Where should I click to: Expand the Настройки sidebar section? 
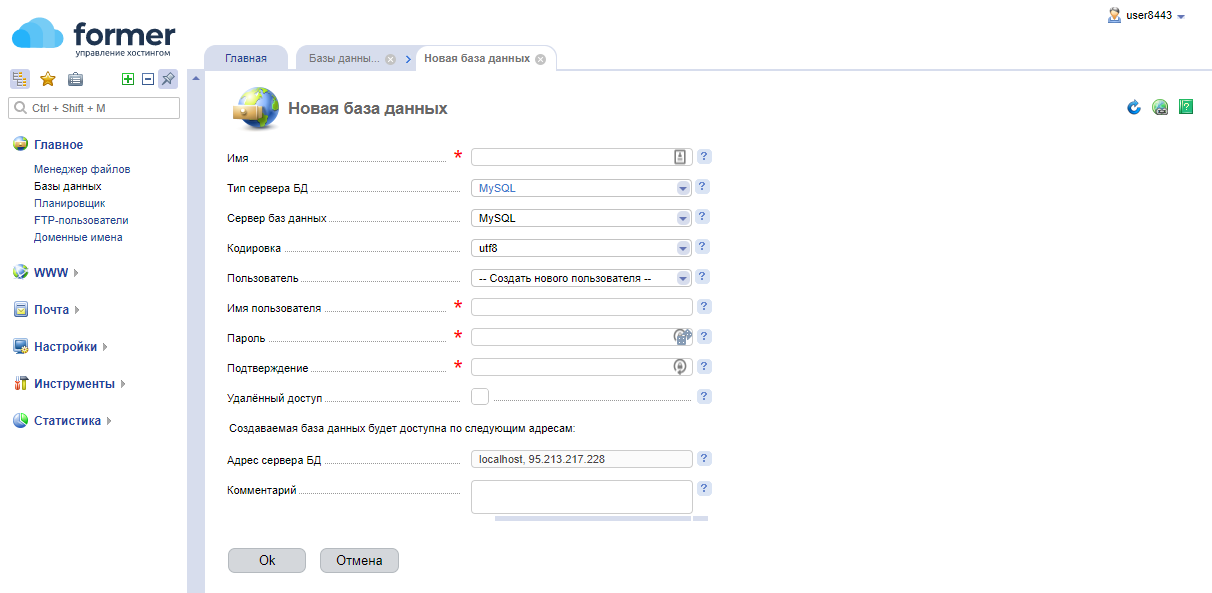click(x=65, y=347)
